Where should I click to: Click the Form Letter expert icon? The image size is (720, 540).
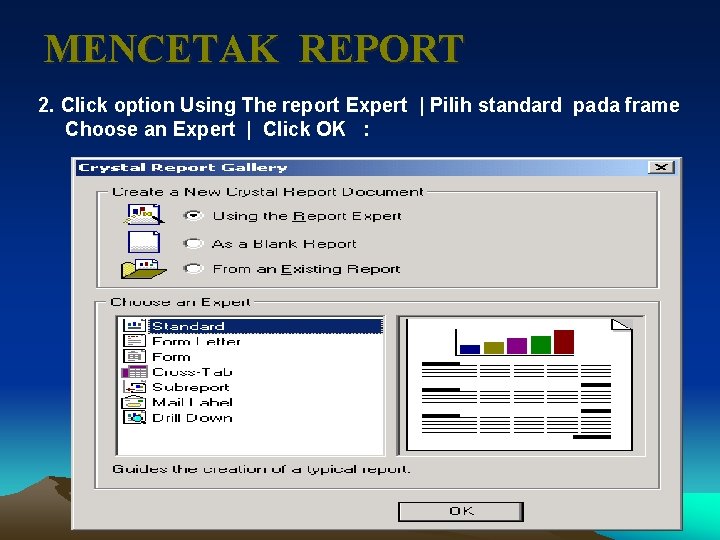tap(135, 341)
